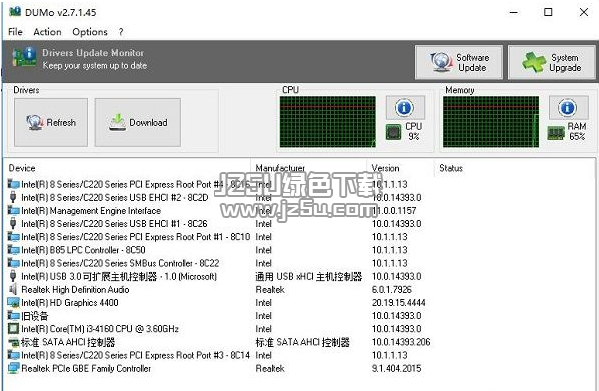Click the RAM module icon
The image size is (599, 391).
[x=556, y=133]
